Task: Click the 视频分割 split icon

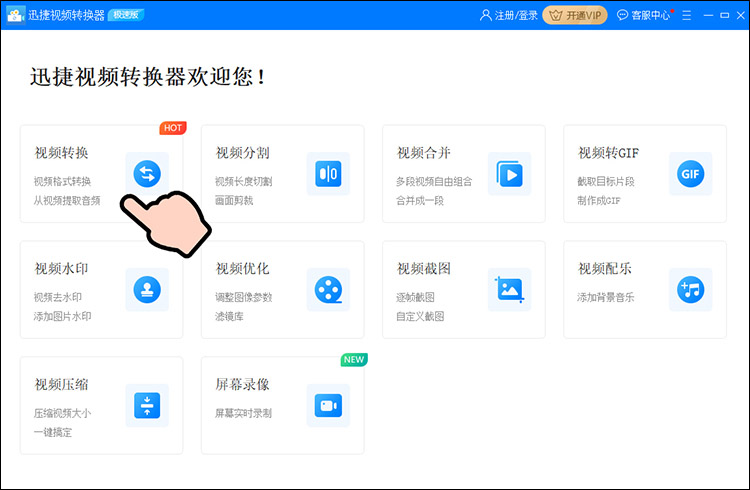Action: (328, 173)
